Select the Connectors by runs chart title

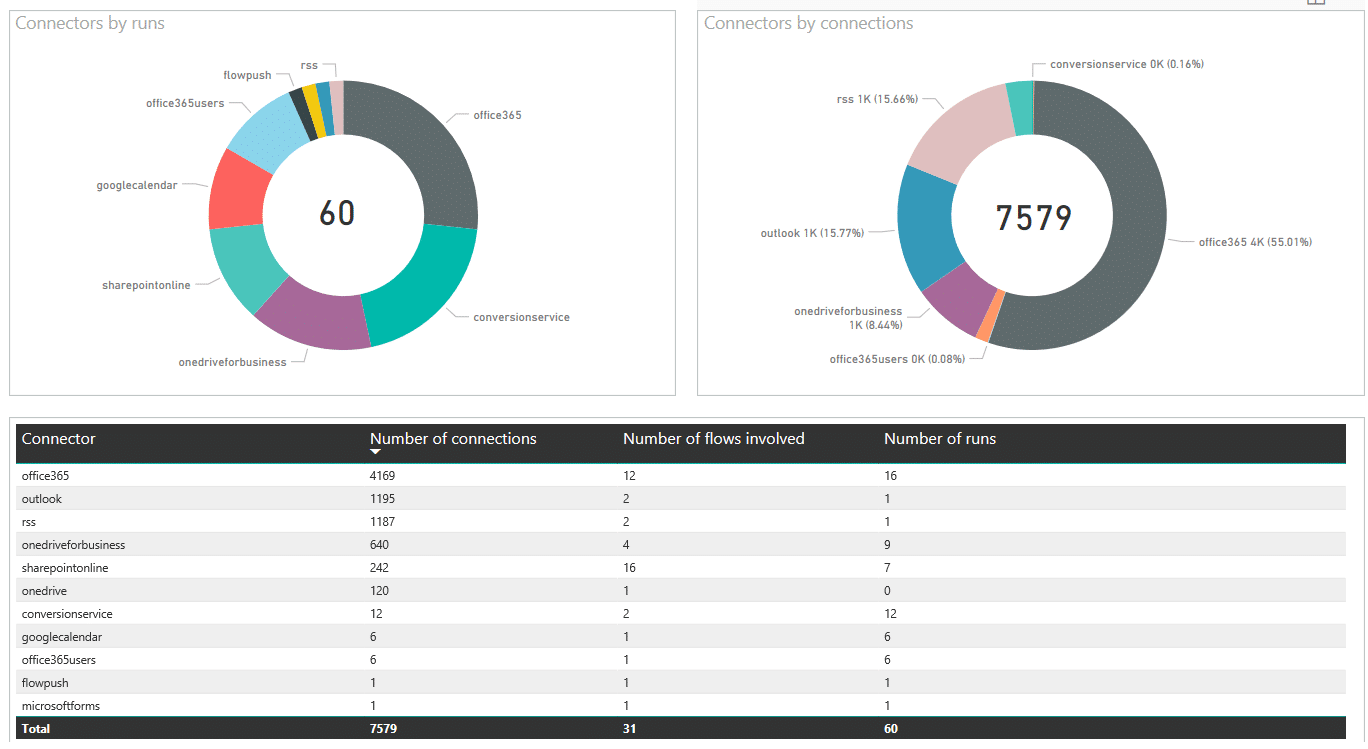[x=90, y=23]
